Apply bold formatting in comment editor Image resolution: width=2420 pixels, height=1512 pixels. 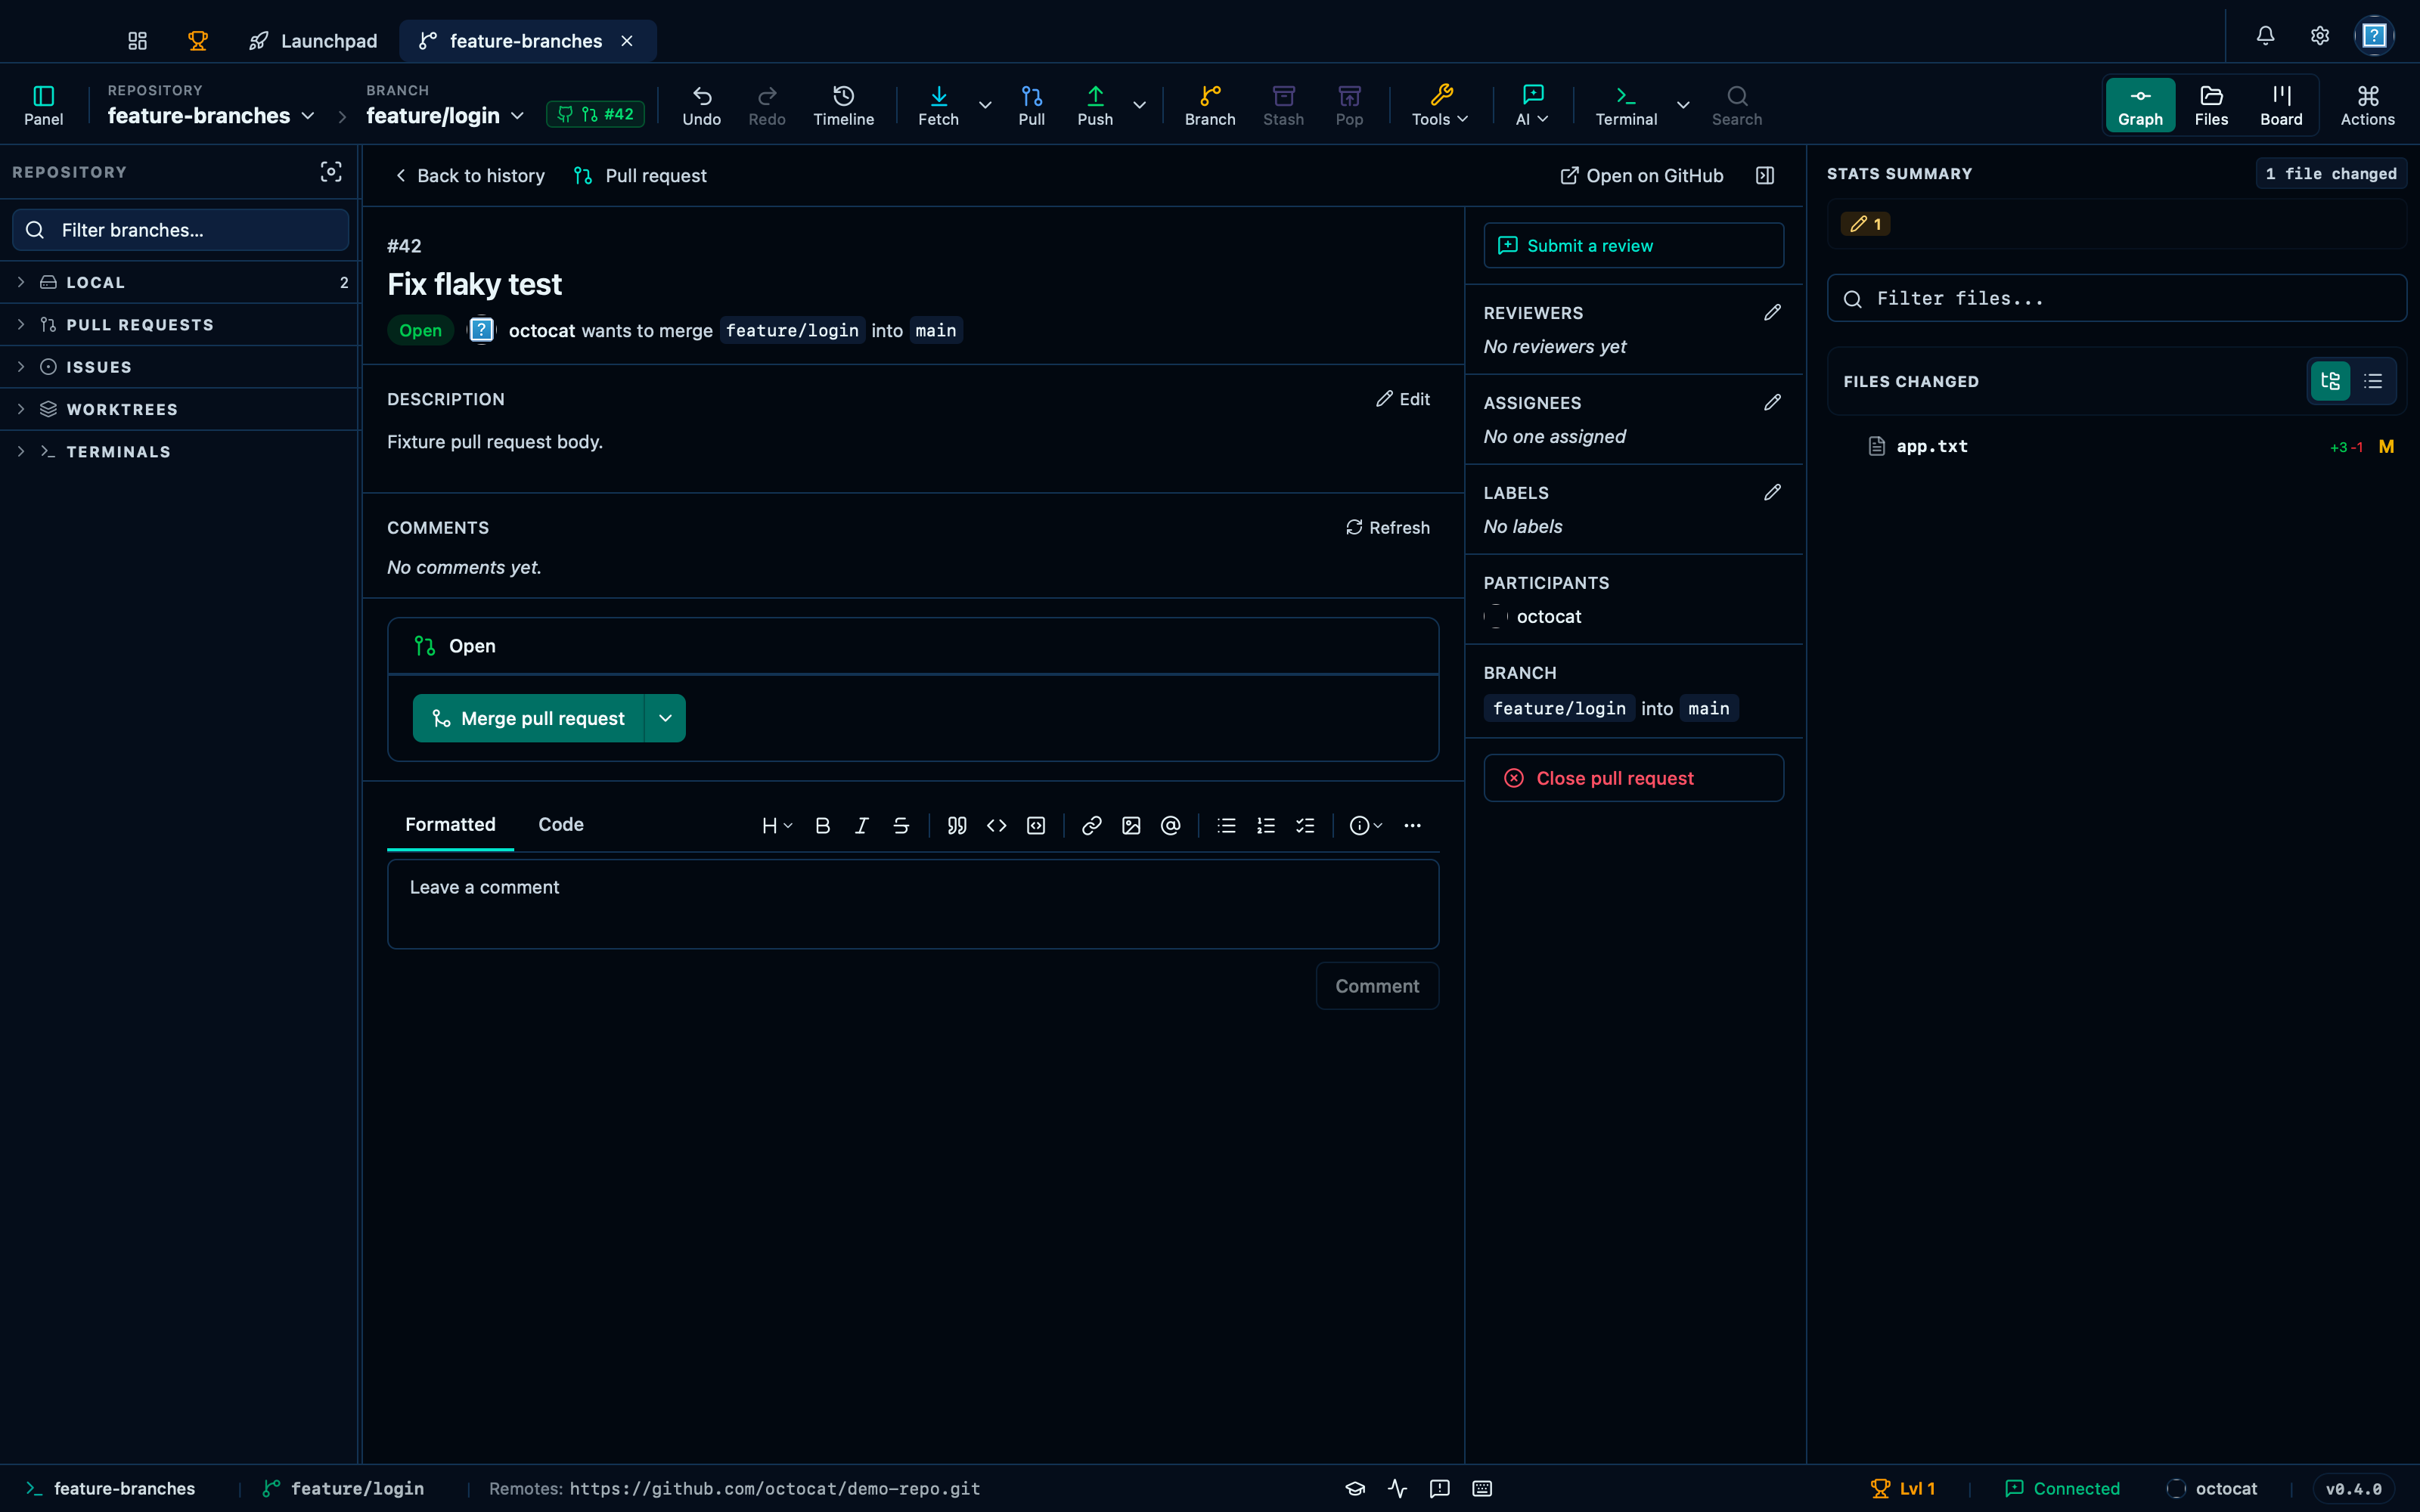(822, 825)
